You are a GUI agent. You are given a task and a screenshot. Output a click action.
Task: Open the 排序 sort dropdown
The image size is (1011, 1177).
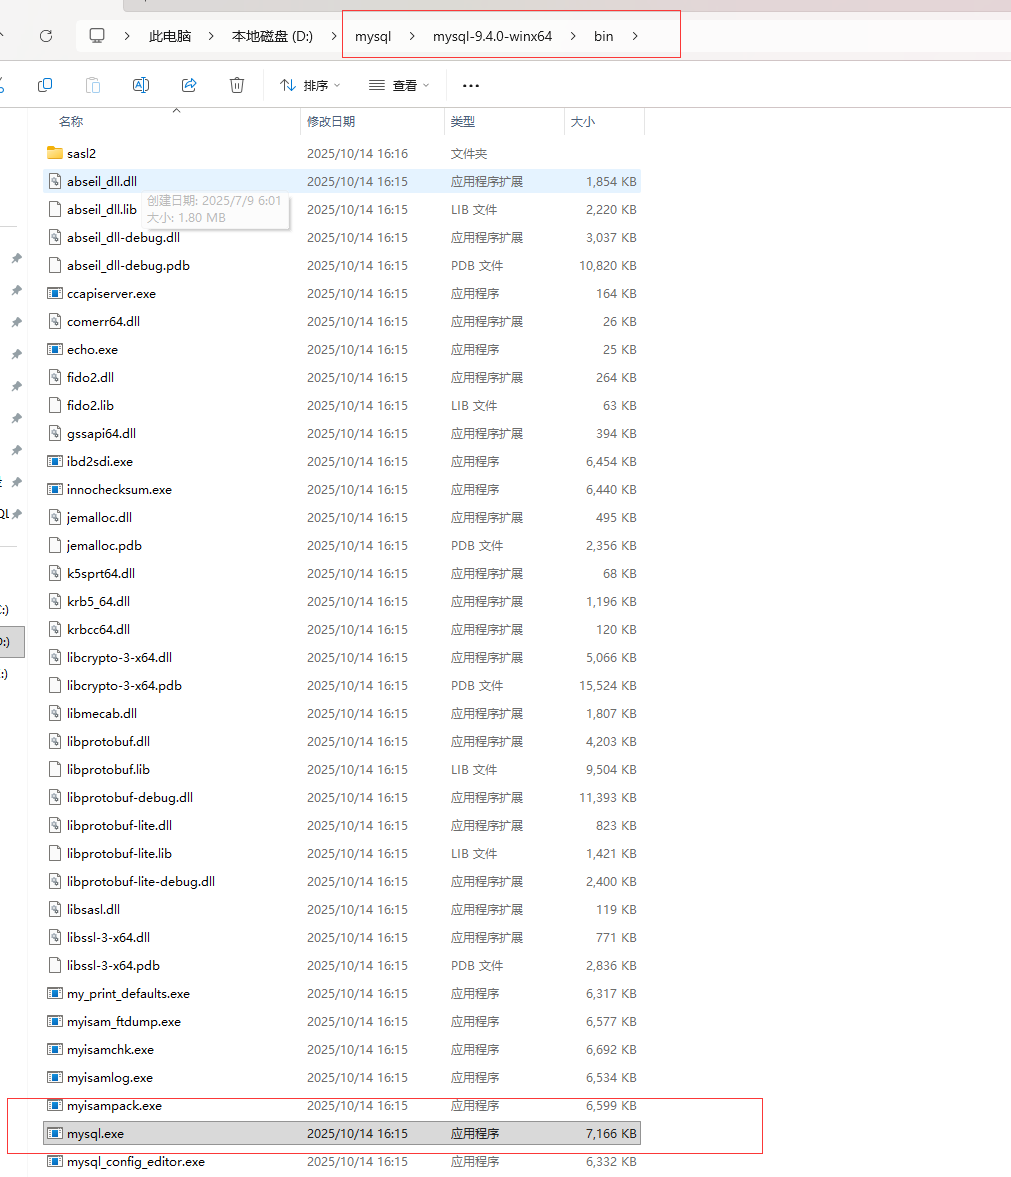(310, 86)
